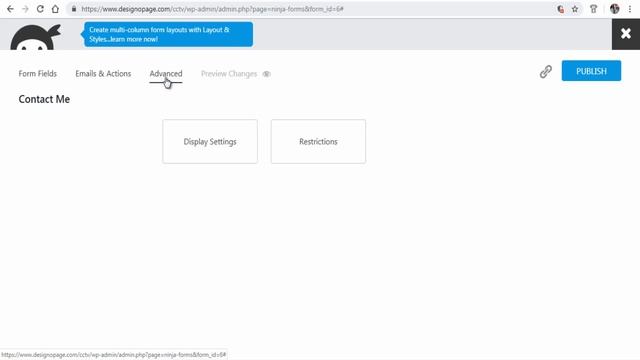Switch to the Form Fields tab
Image resolution: width=640 pixels, height=360 pixels.
click(38, 74)
